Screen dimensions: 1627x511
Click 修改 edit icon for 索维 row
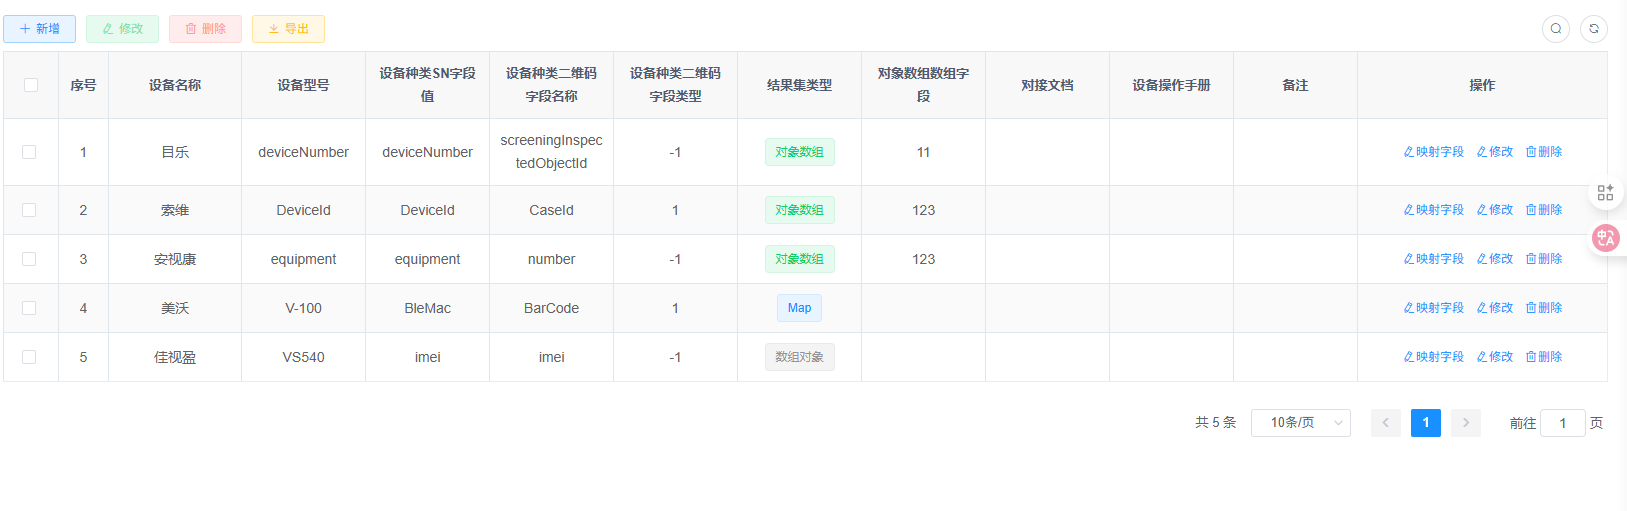point(1494,210)
